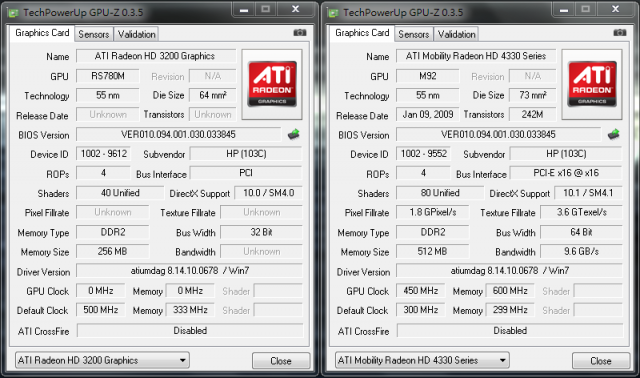Click the Memory clock value 600 MHz

510,291
